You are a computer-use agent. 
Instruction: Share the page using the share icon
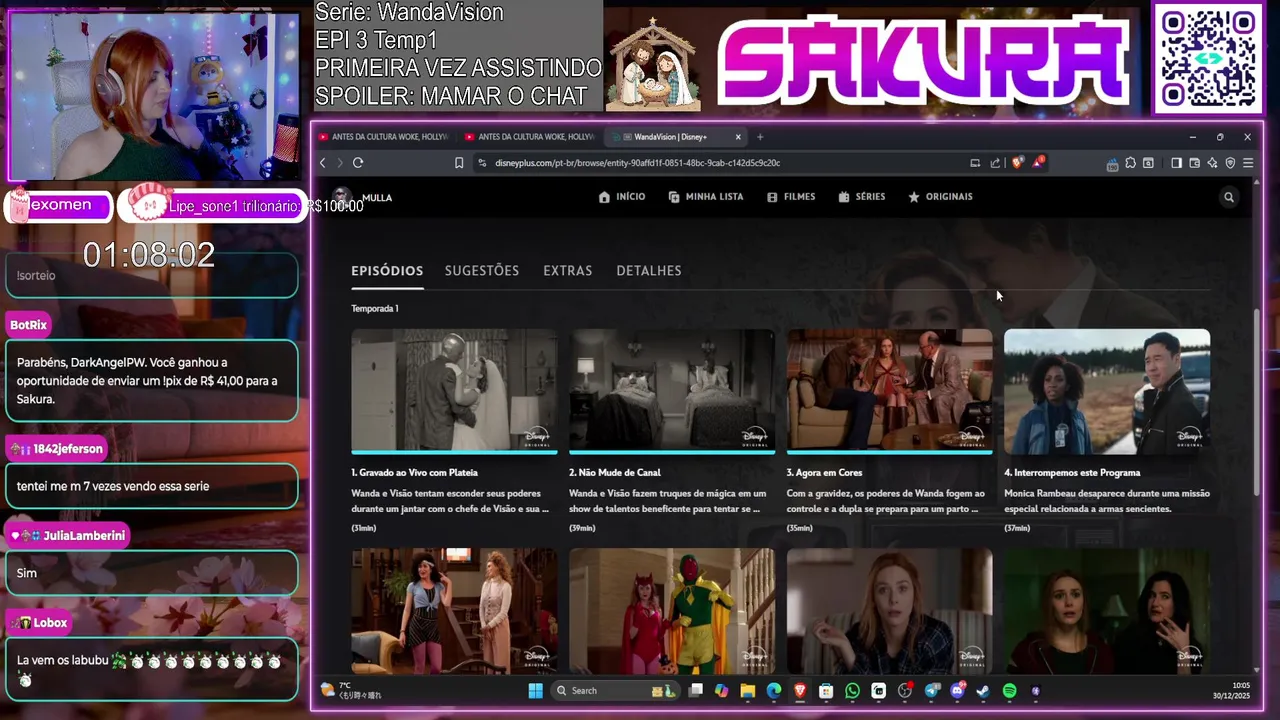click(x=995, y=163)
